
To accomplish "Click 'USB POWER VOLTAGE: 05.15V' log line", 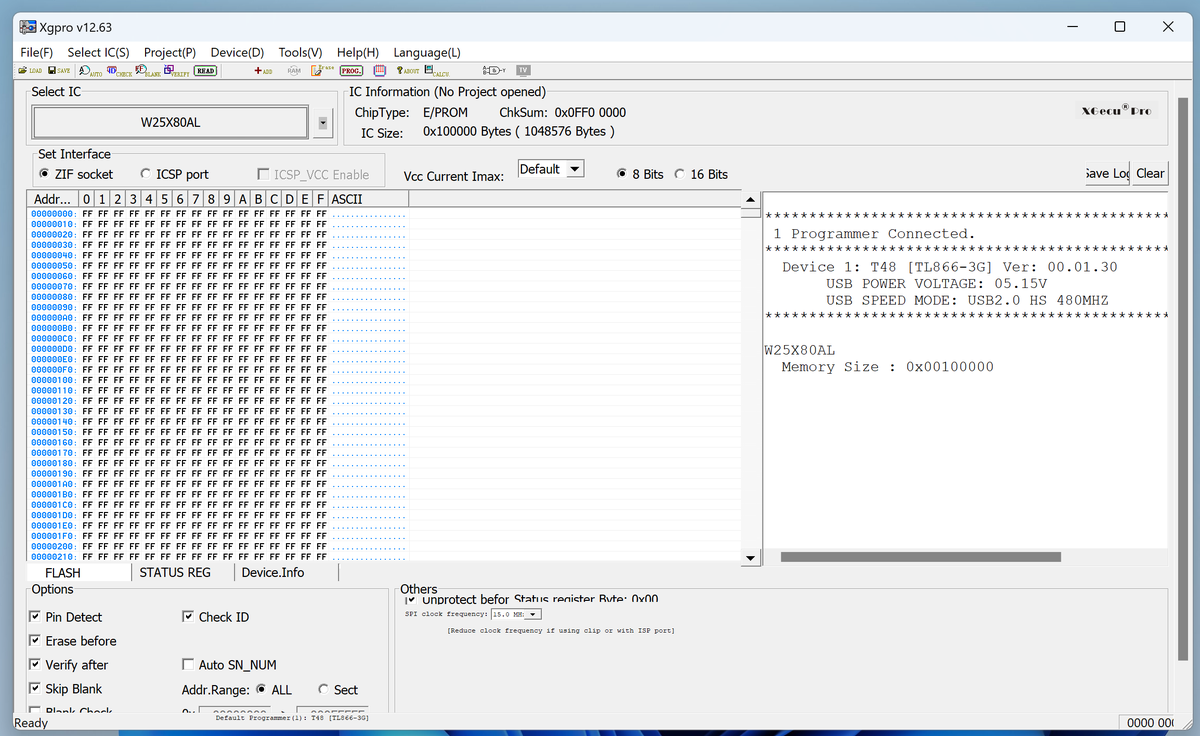I will (x=936, y=284).
